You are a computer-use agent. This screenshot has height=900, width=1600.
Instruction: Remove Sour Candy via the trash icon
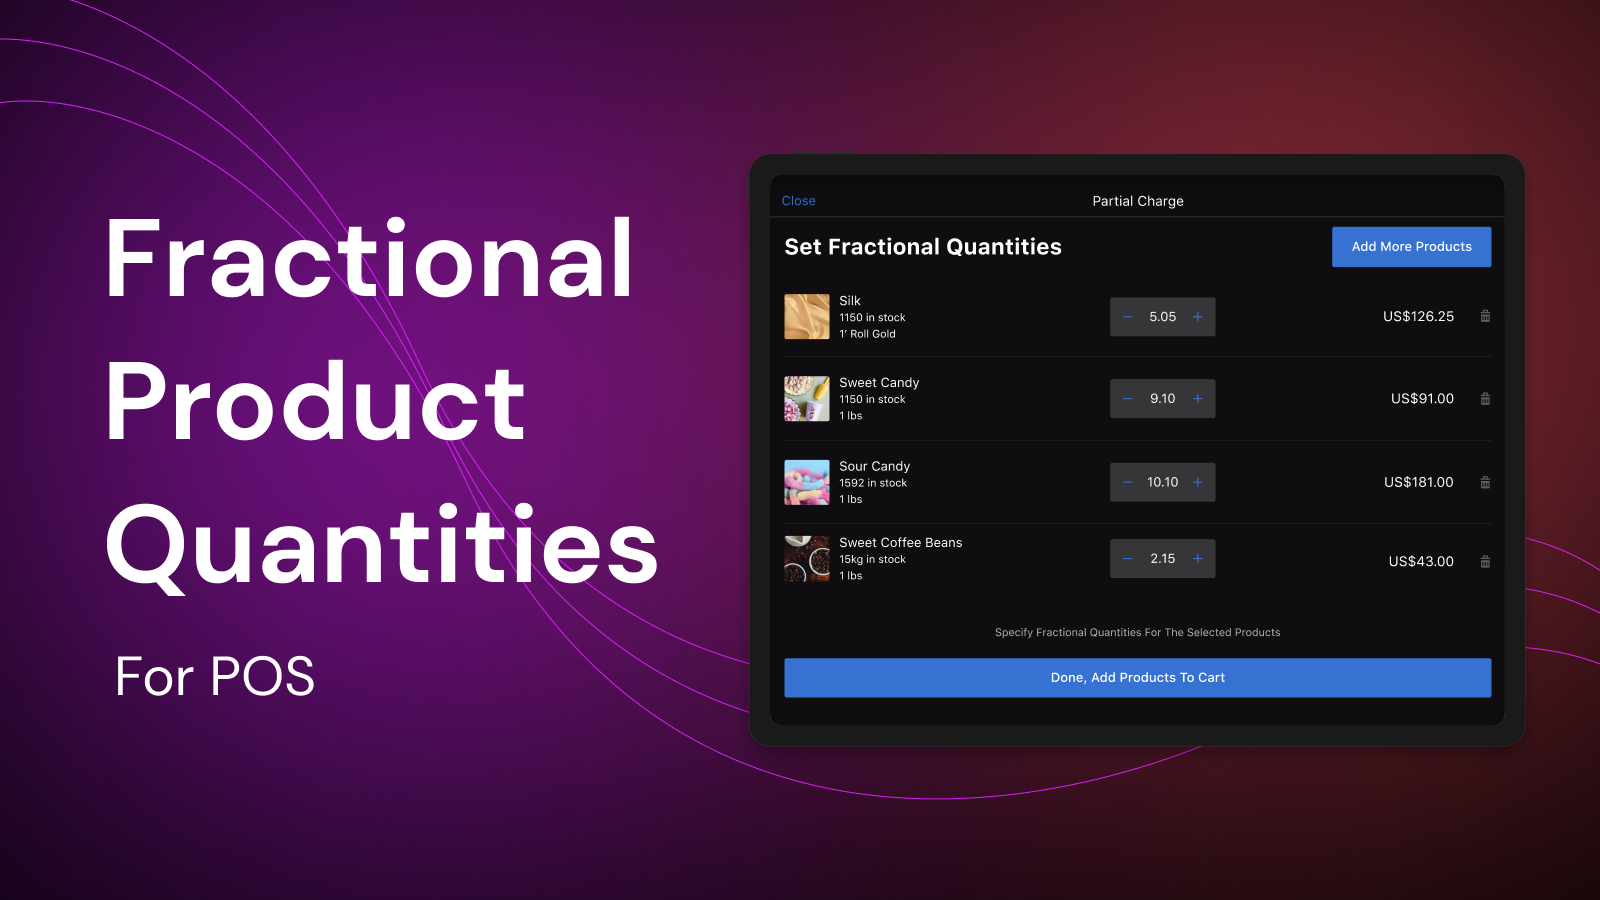[x=1485, y=482]
